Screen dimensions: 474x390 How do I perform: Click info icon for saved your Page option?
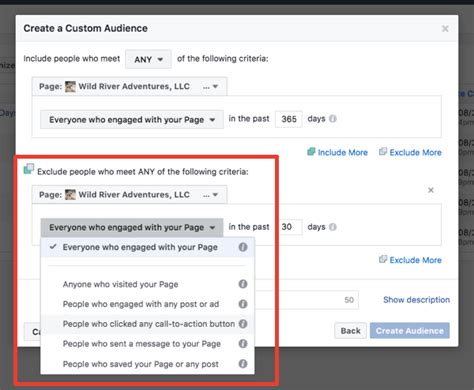[x=243, y=364]
